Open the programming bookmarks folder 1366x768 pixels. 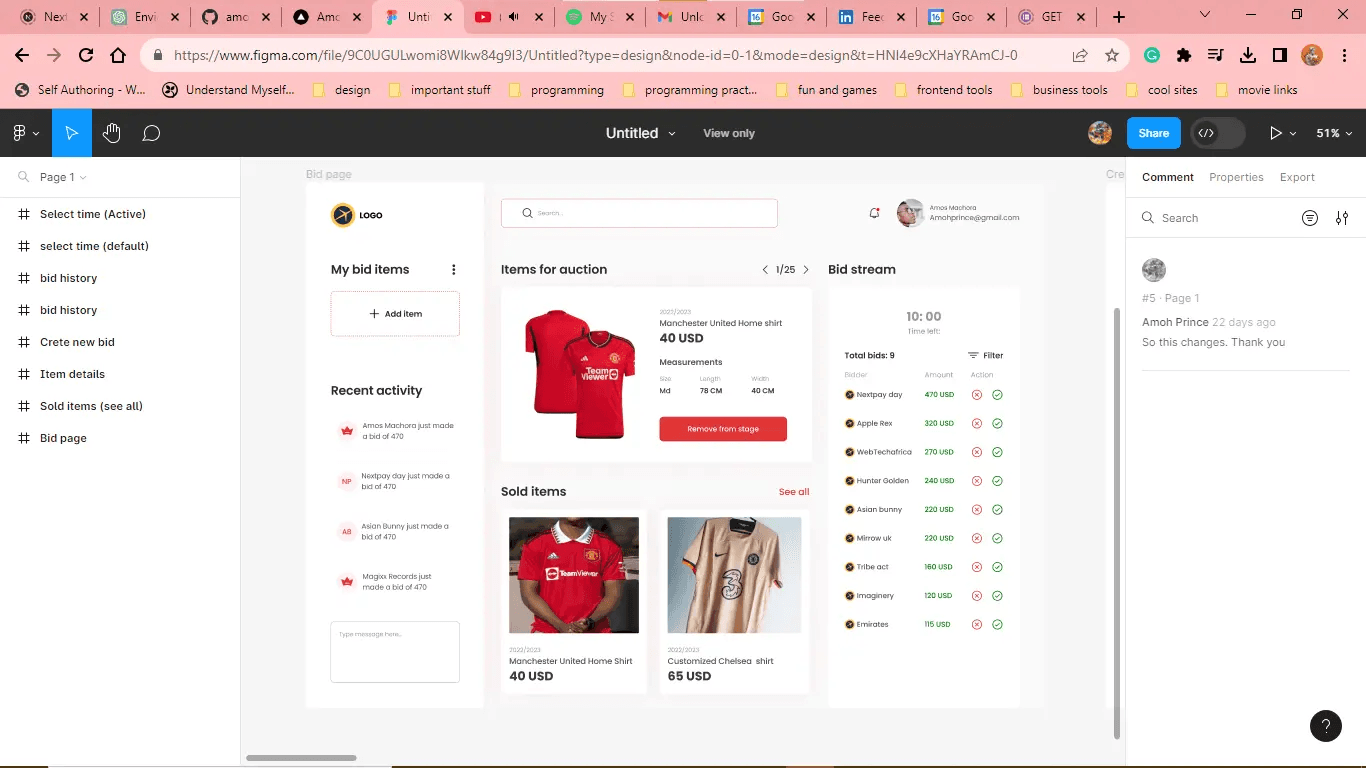click(x=556, y=90)
